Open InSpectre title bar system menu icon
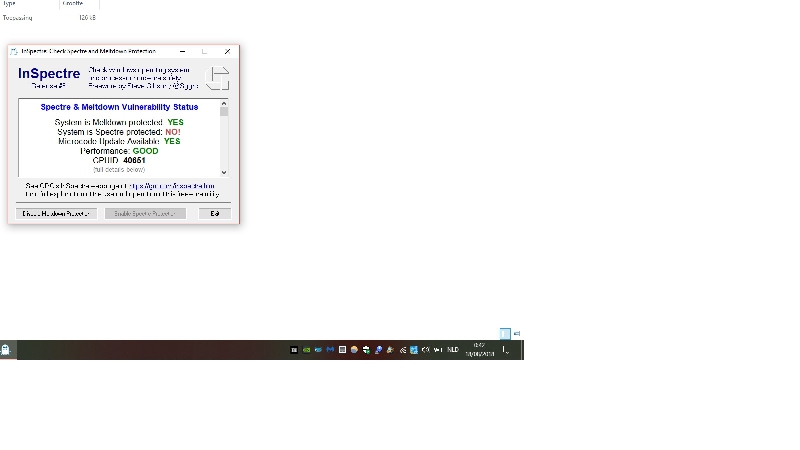The image size is (800, 450). pos(14,51)
